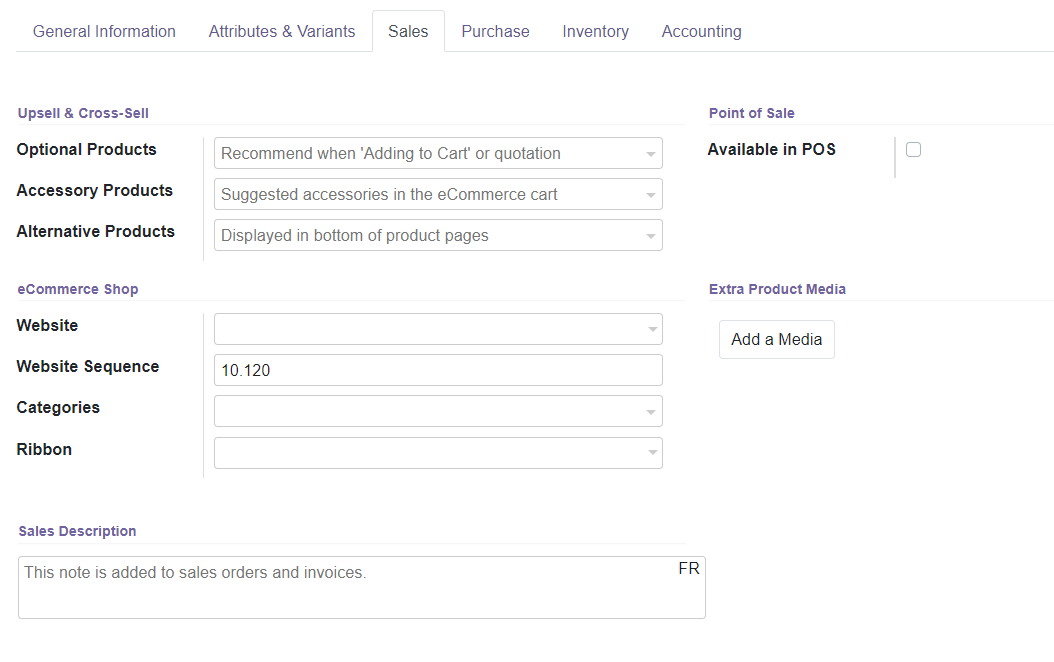The height and width of the screenshot is (662, 1054).
Task: Open the Attributes & Variants tab
Action: pos(281,31)
